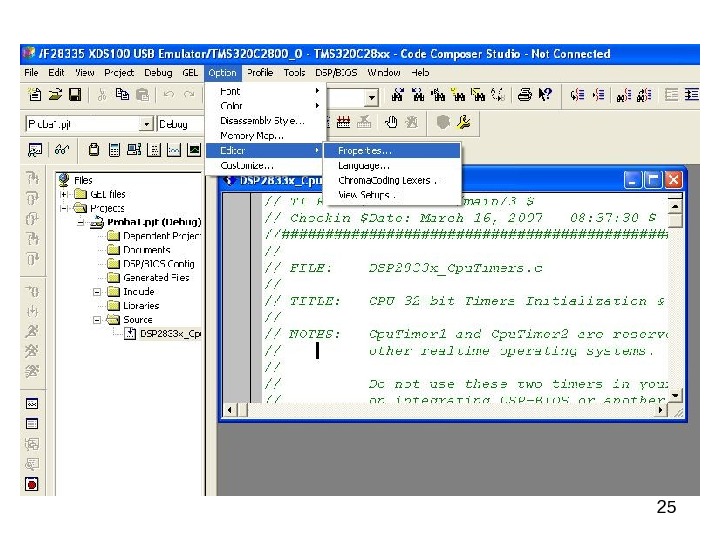Expand the GEL files tree node
720x540 pixels.
[64, 194]
